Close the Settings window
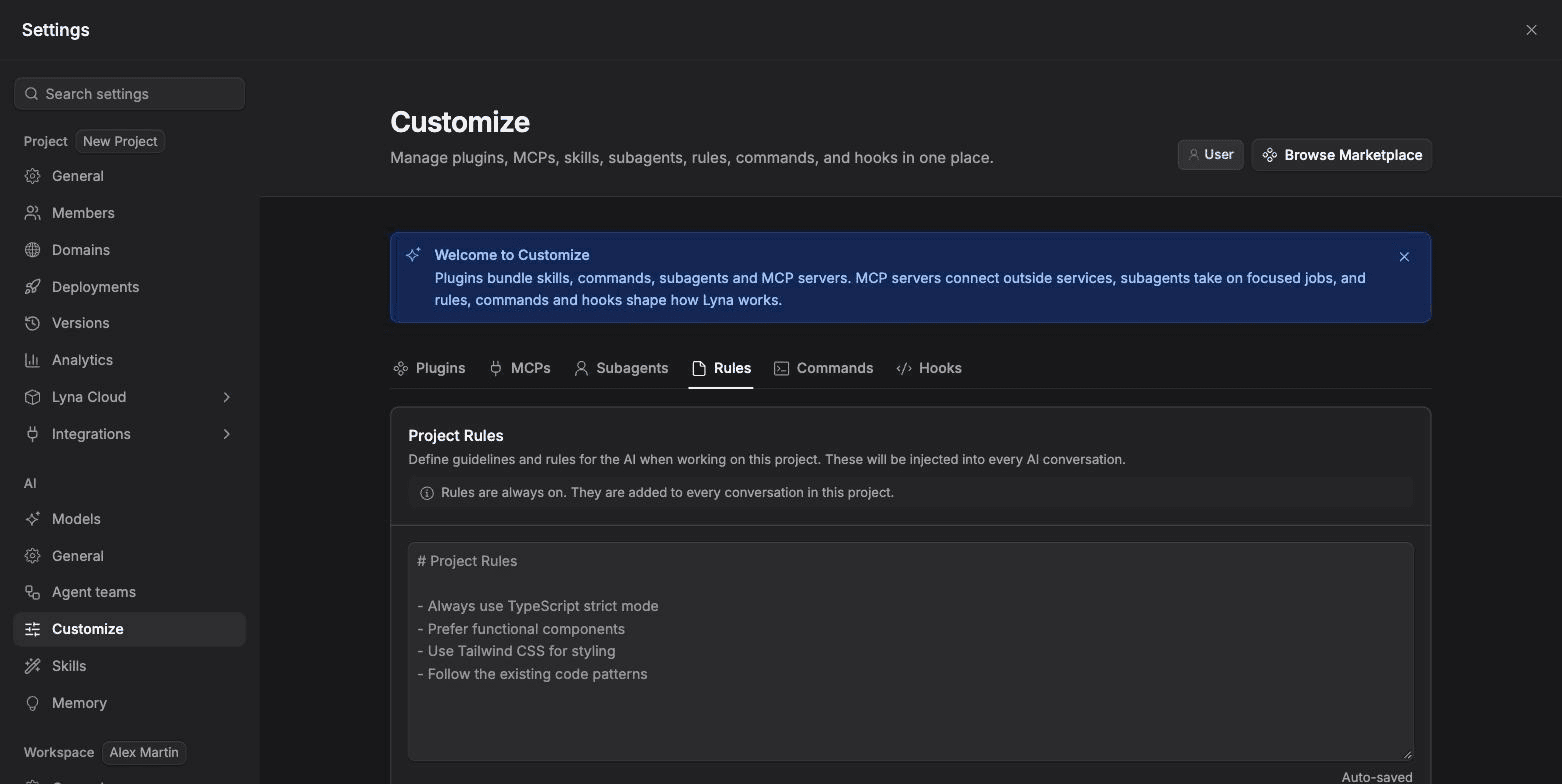The image size is (1562, 784). point(1531,30)
